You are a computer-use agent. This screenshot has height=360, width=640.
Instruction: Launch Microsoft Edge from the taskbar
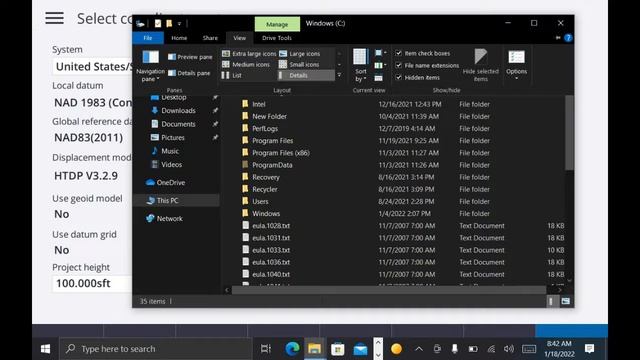pos(292,349)
